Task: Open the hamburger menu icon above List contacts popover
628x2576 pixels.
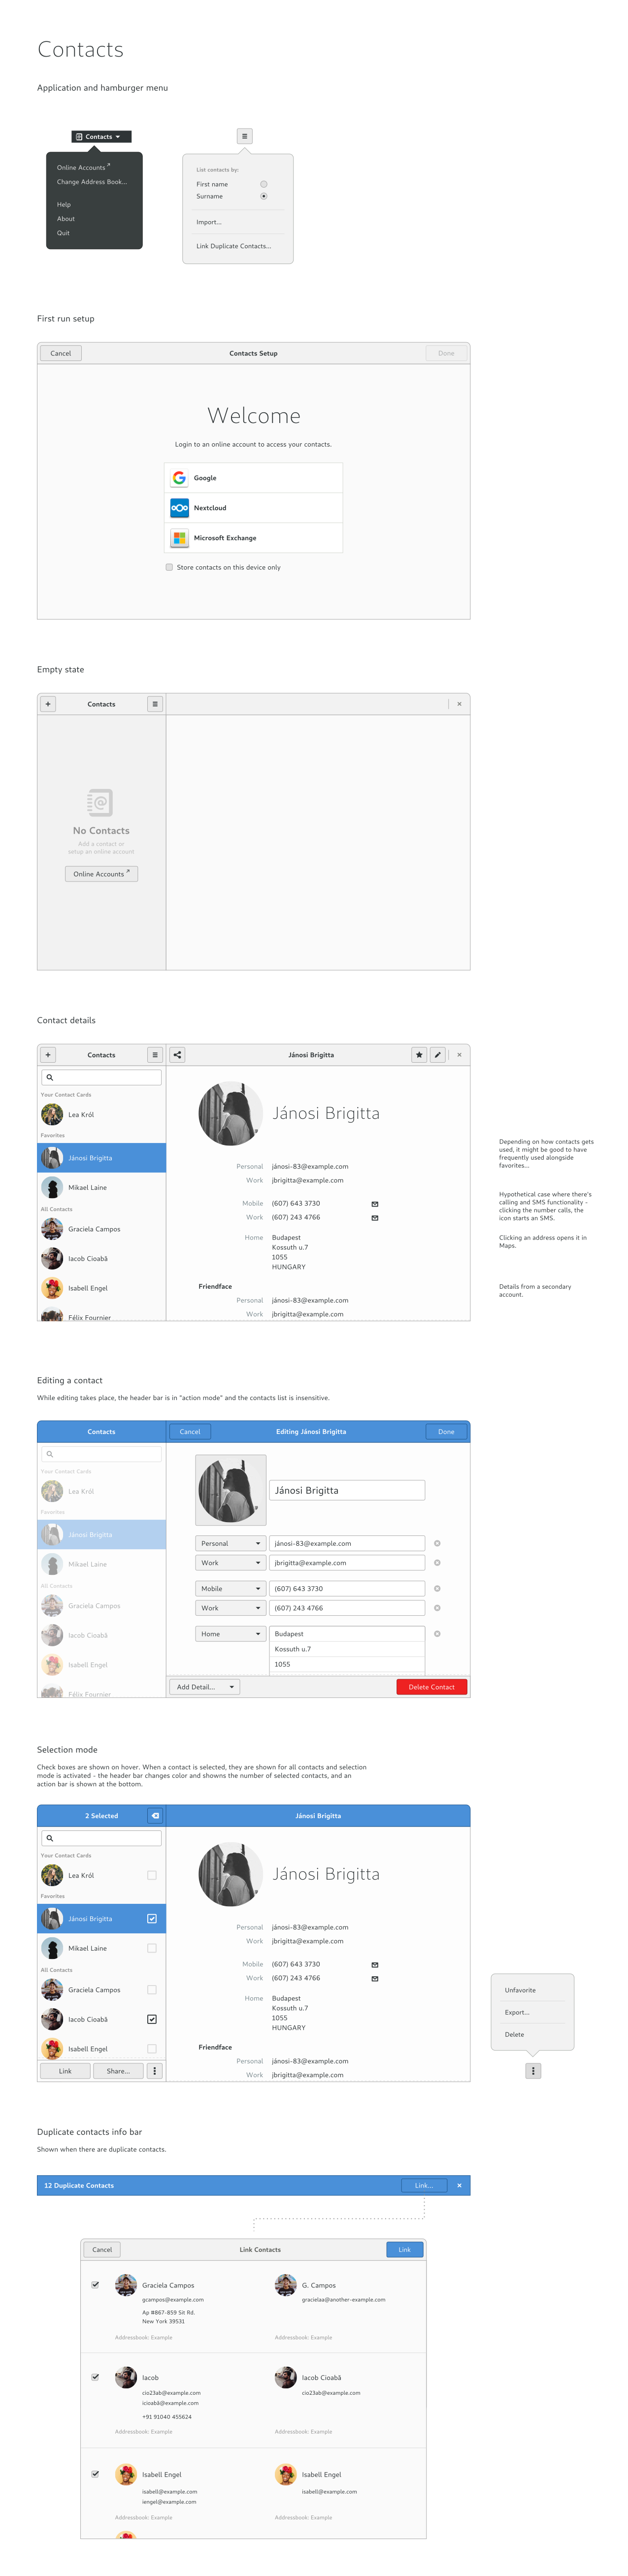Action: point(245,136)
